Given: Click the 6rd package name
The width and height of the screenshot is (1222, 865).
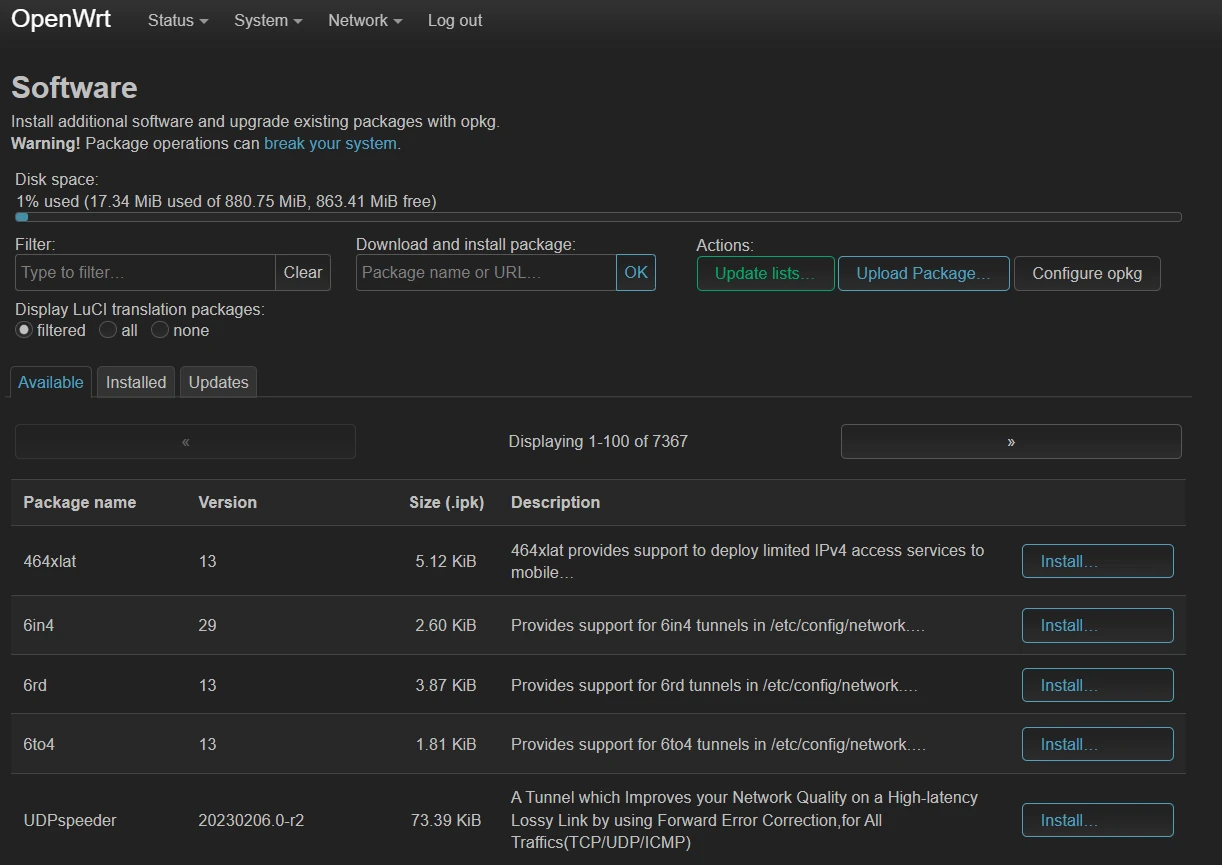Looking at the screenshot, I should click(35, 685).
